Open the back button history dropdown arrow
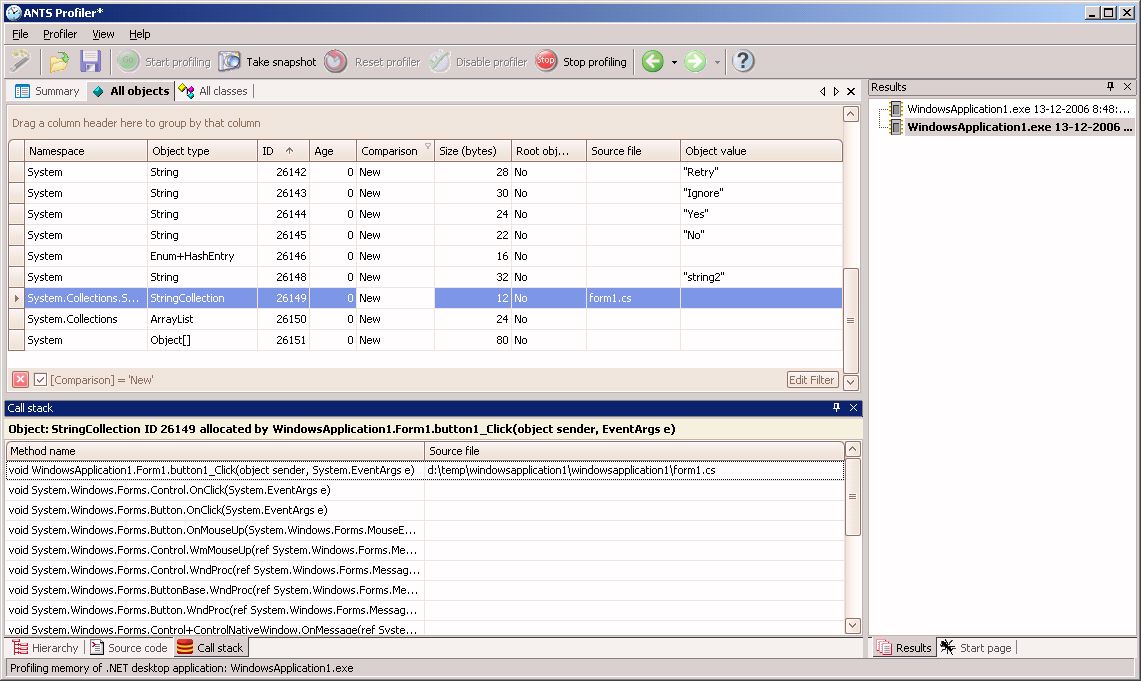Viewport: 1141px width, 681px height. (674, 62)
